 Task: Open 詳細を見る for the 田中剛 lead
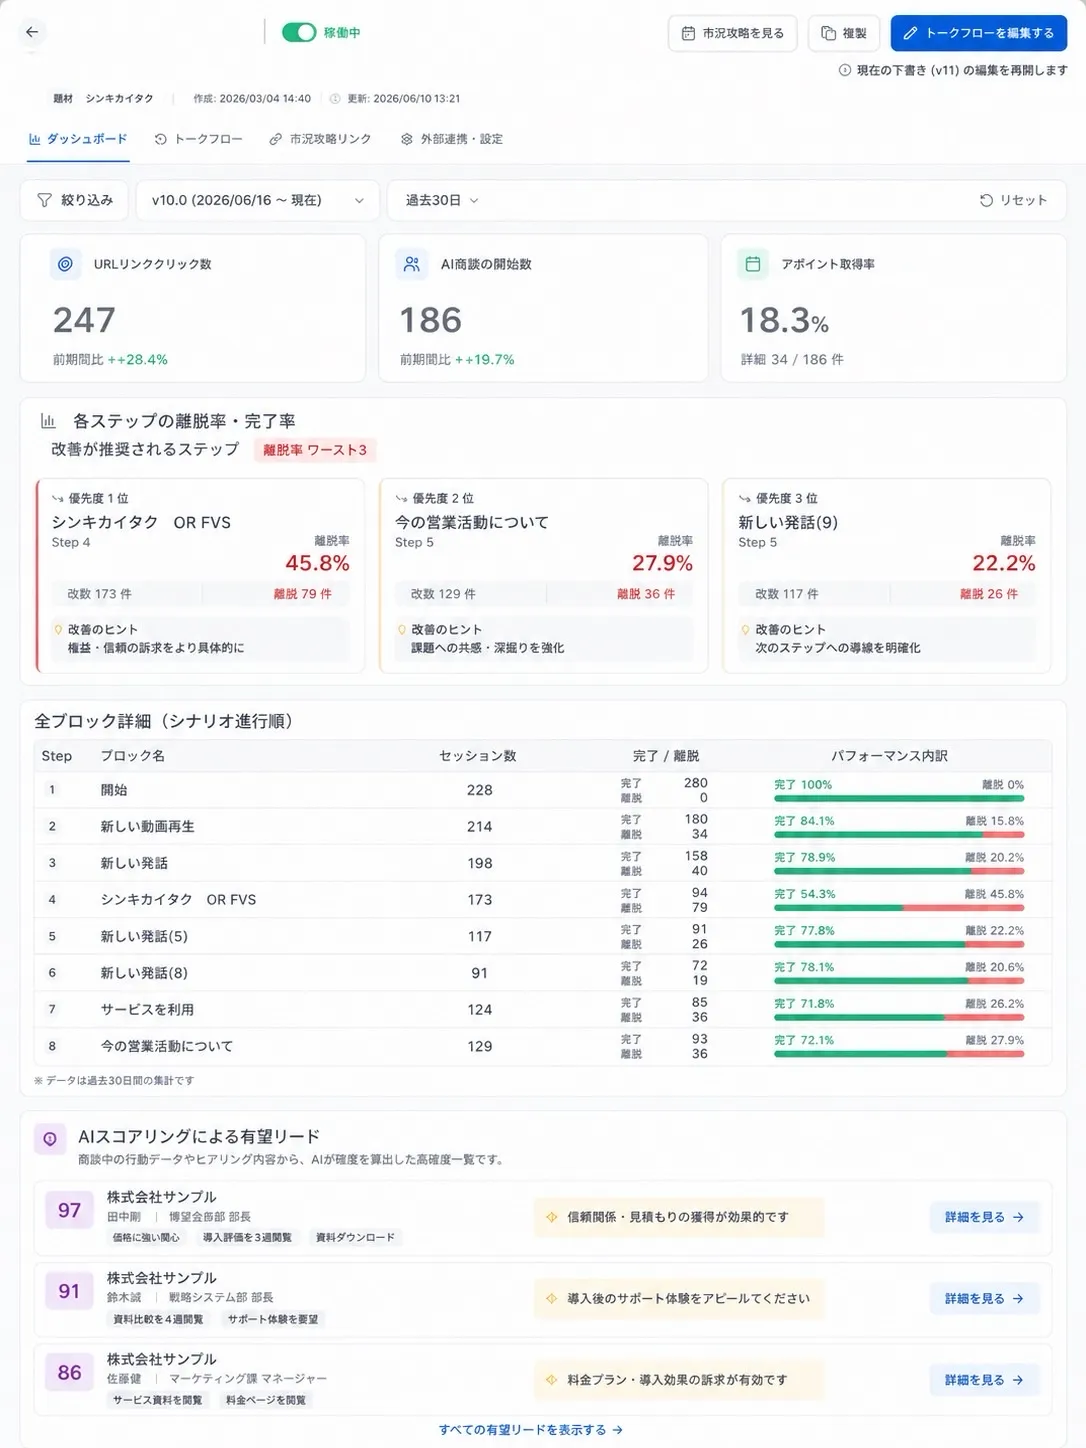point(984,1217)
